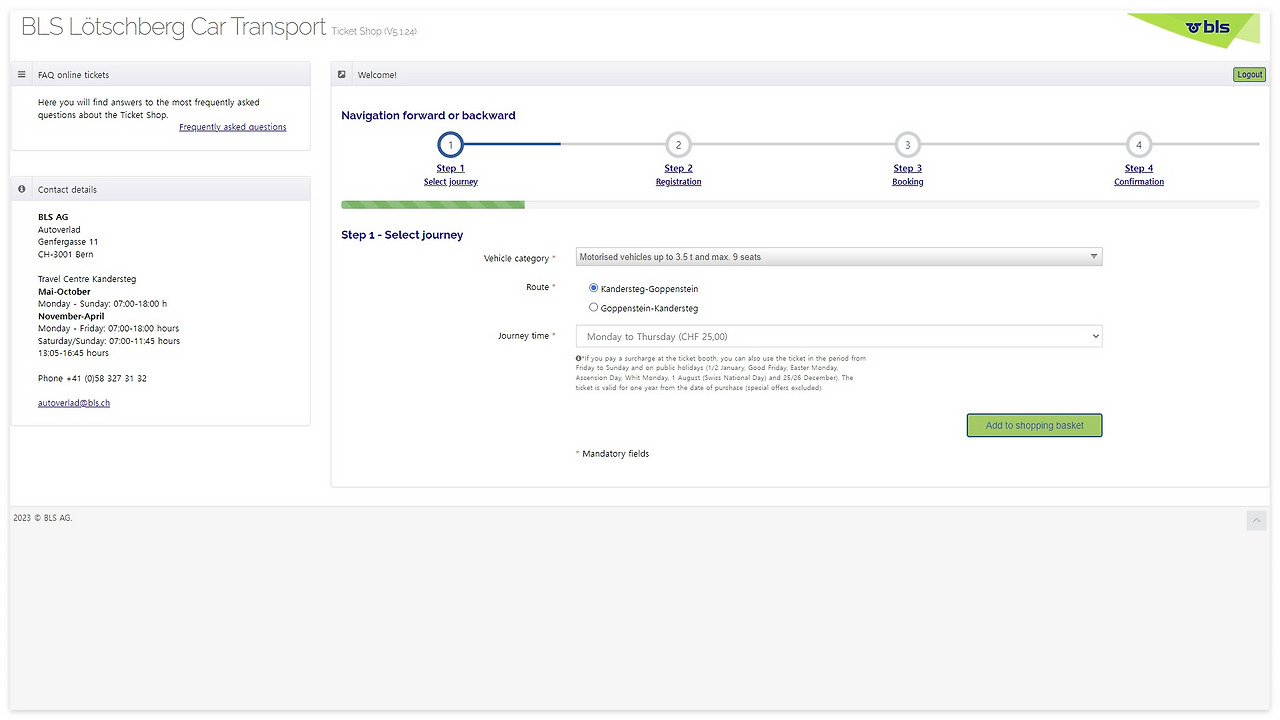Click Add to shopping basket

[x=1034, y=425]
